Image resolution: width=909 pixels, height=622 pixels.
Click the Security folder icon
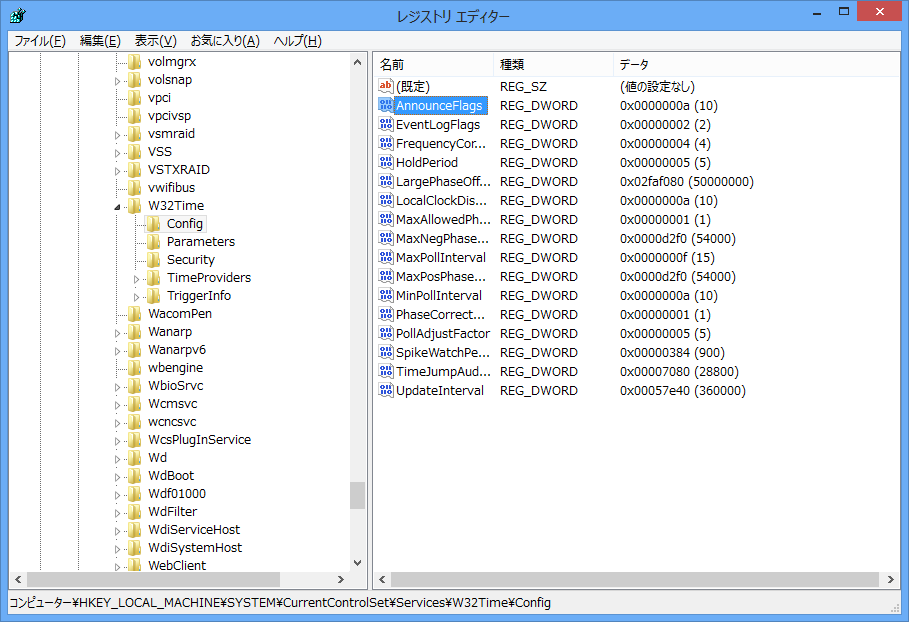pos(153,259)
